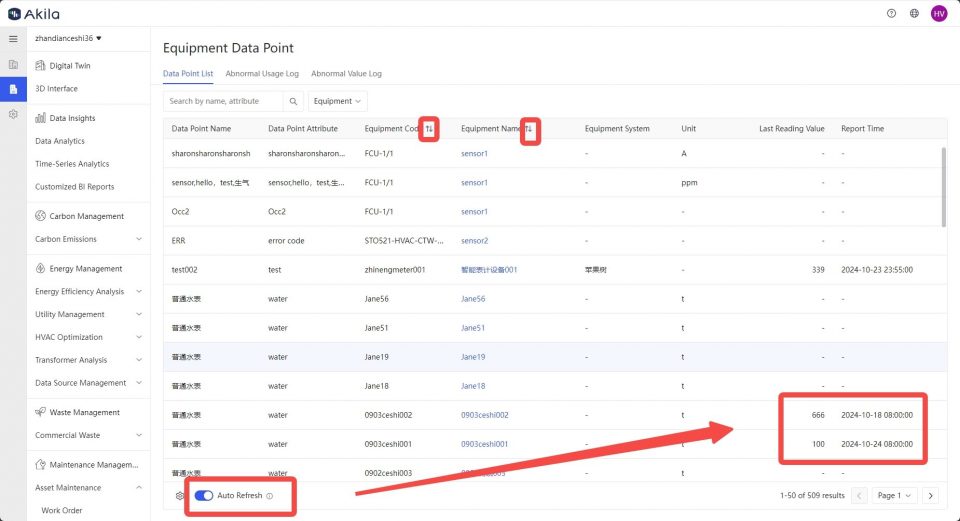This screenshot has width=960, height=521.
Task: Open 3D Interface menu item
Action: (56, 89)
